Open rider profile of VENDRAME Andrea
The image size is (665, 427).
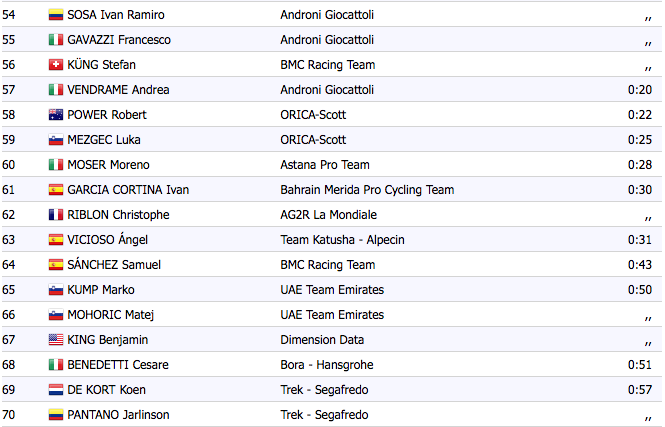118,90
